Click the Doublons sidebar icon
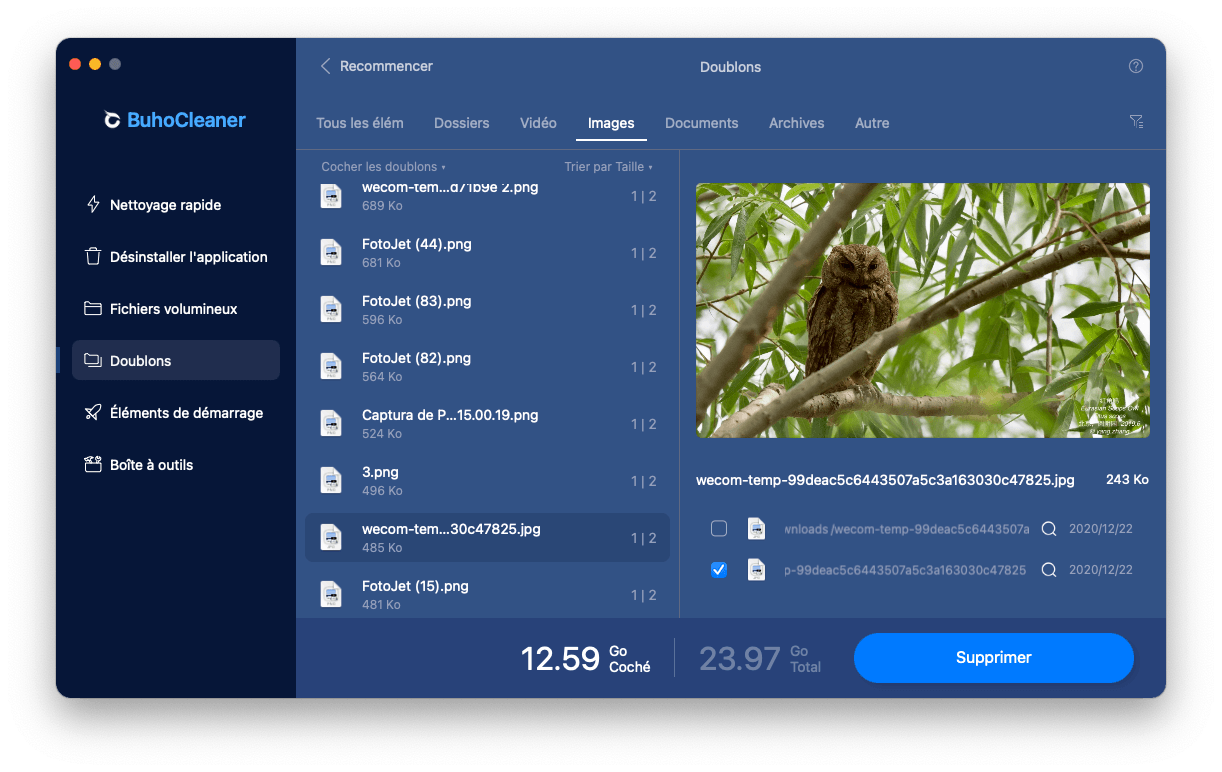Viewport: 1222px width, 772px height. coord(93,360)
